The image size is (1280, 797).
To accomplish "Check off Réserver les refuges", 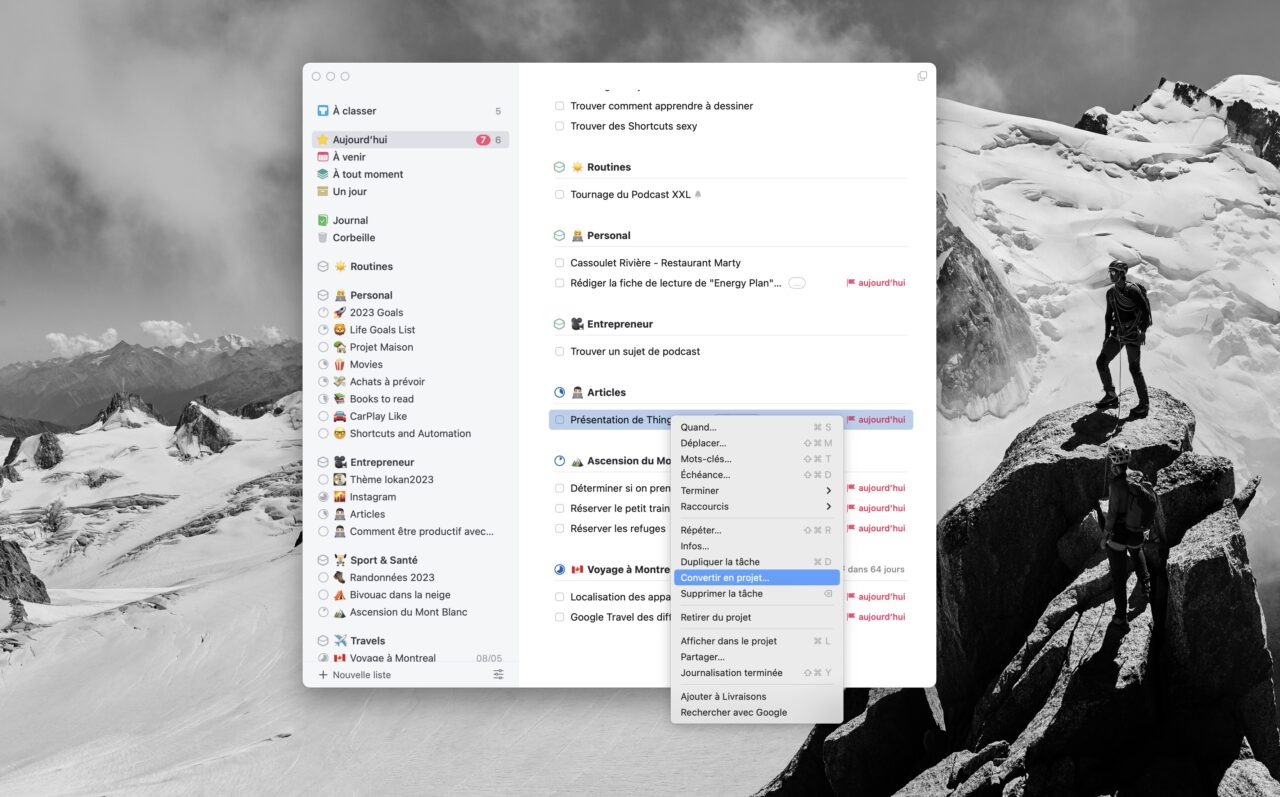I will 560,529.
